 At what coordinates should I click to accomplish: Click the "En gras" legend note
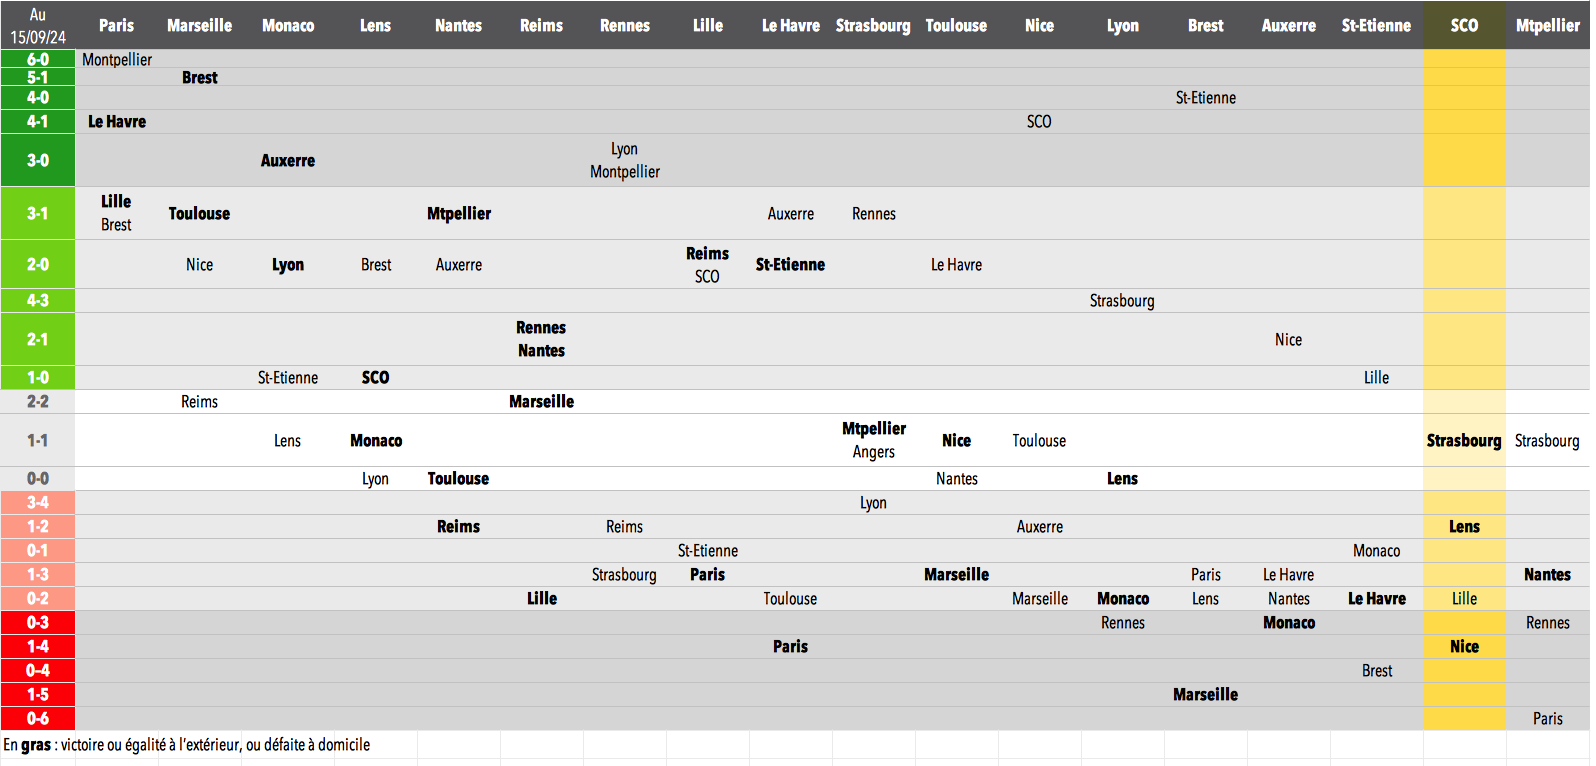[187, 744]
